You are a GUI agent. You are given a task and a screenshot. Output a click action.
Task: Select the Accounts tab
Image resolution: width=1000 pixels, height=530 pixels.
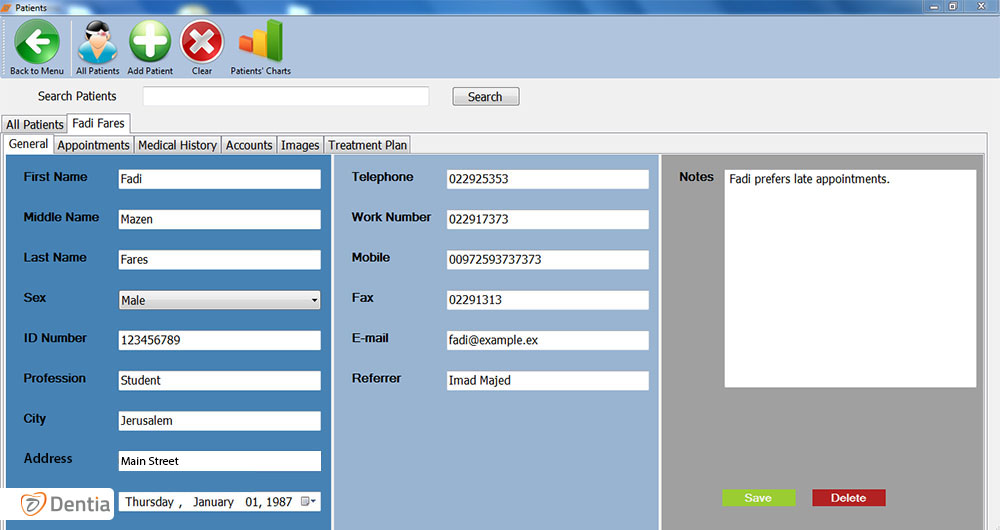coord(249,145)
